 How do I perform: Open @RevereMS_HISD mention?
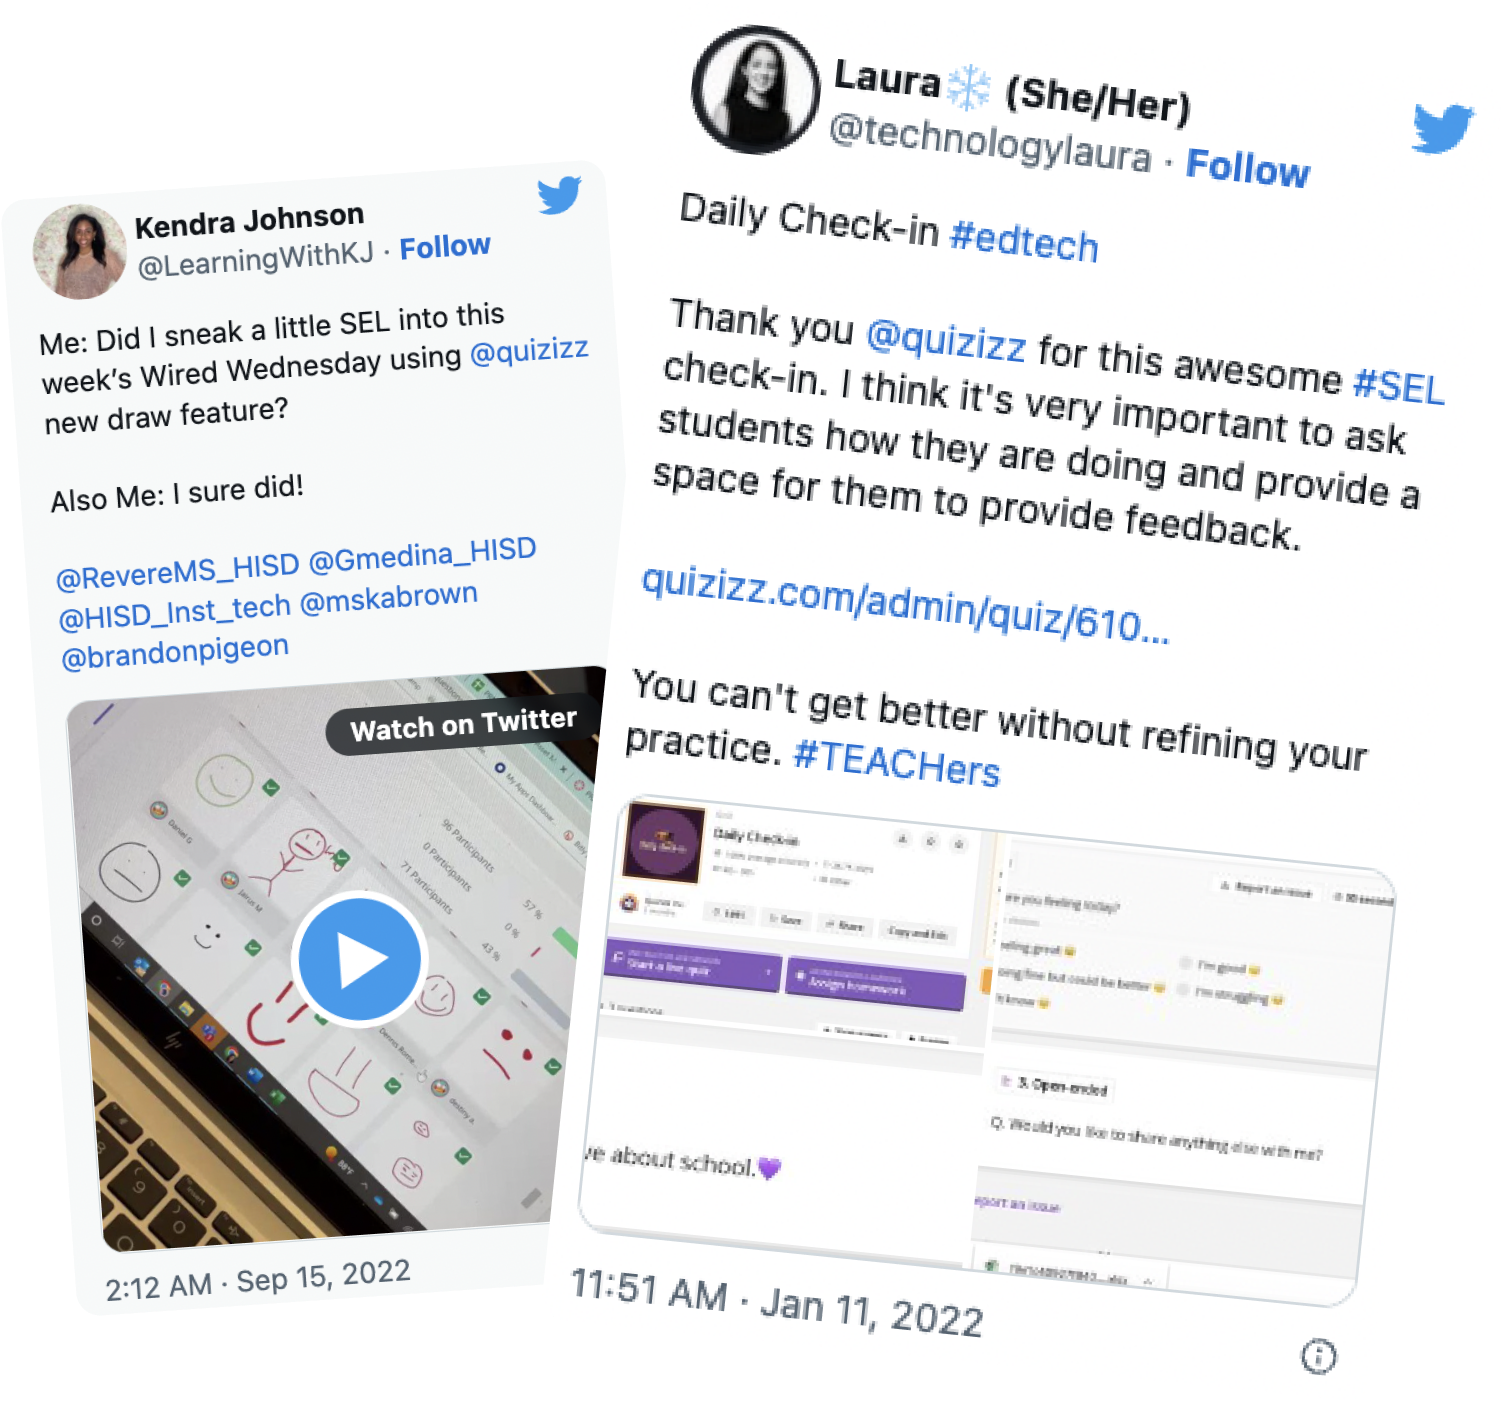[x=178, y=571]
